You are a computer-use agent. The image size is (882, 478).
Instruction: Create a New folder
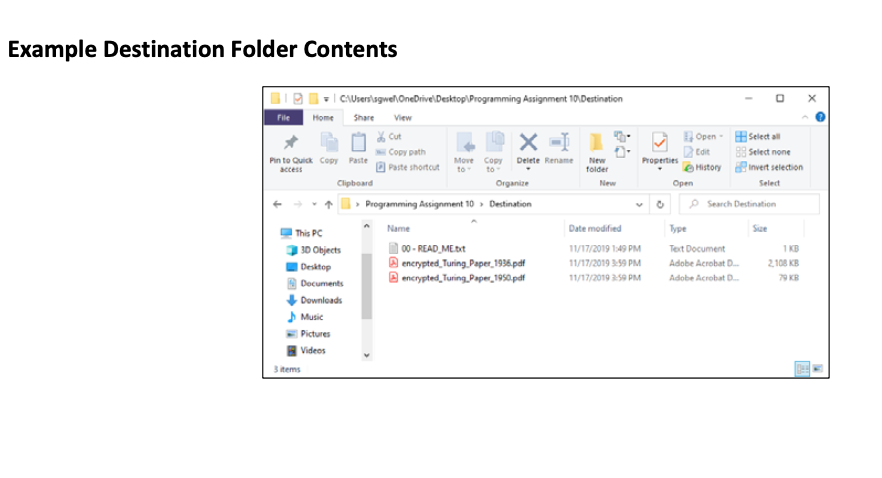597,152
